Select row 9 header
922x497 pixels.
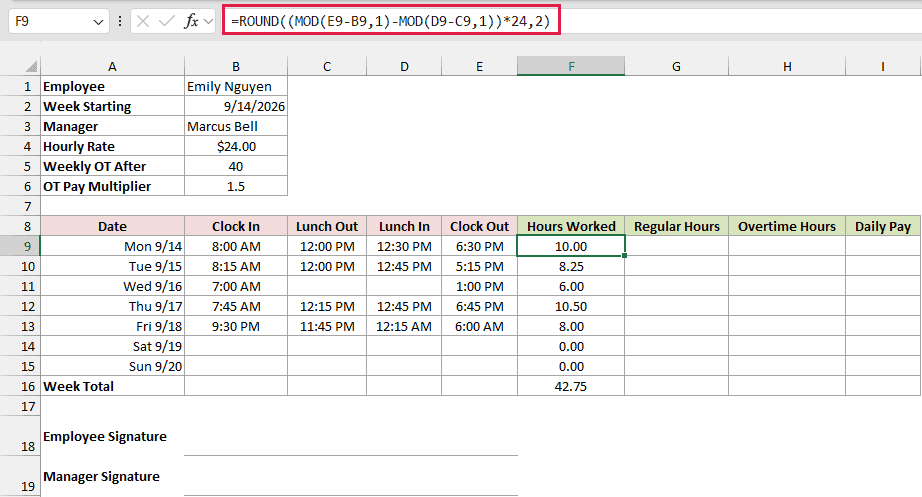pos(20,246)
